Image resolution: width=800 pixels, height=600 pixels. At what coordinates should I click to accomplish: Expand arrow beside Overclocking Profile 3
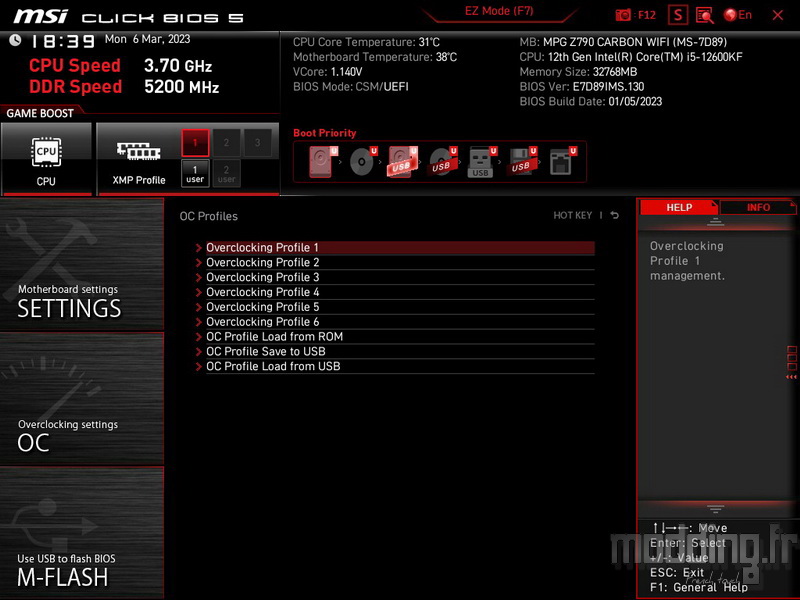click(x=198, y=277)
